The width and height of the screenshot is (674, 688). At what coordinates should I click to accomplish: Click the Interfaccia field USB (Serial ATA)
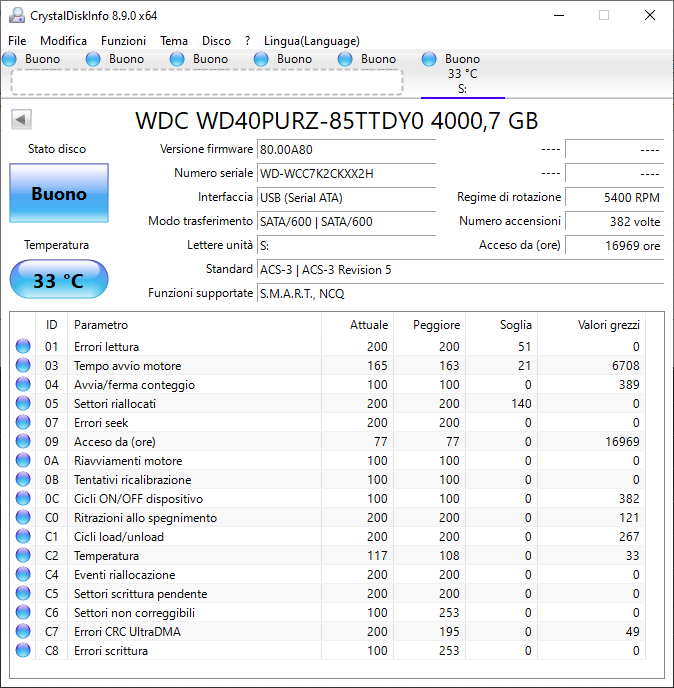346,198
